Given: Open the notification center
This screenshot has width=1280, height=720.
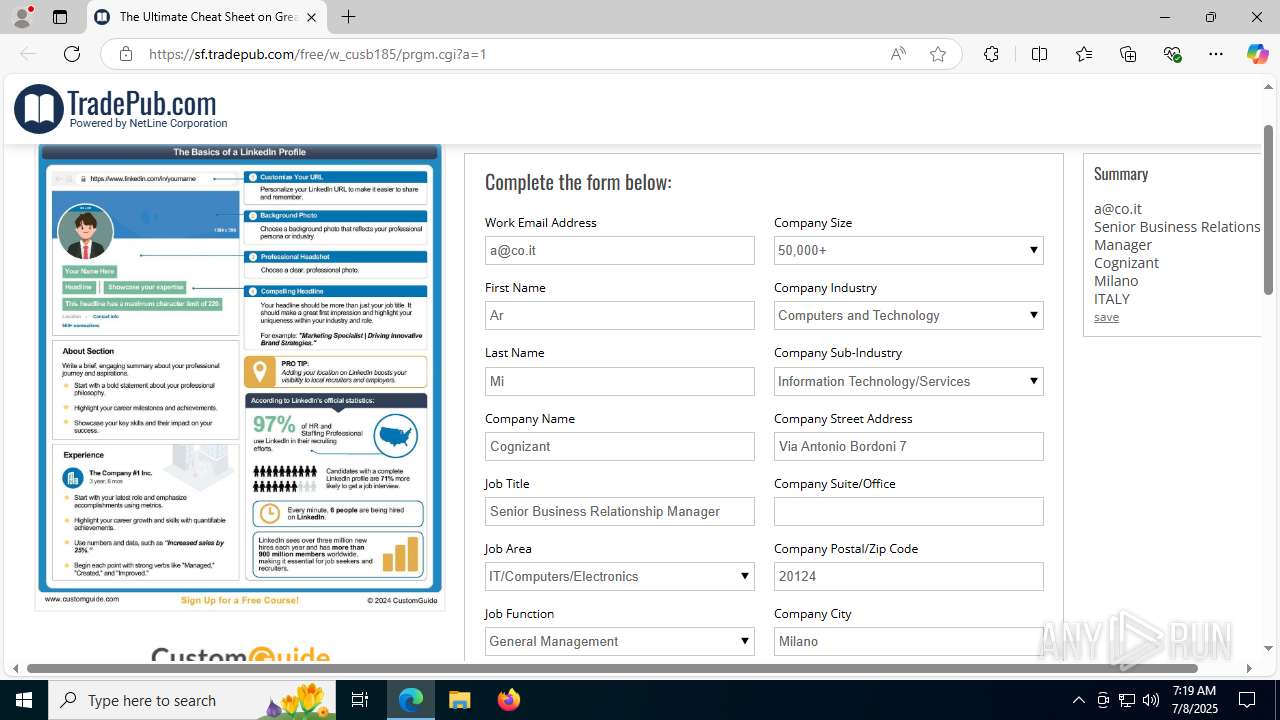Looking at the screenshot, I should coord(1247,700).
